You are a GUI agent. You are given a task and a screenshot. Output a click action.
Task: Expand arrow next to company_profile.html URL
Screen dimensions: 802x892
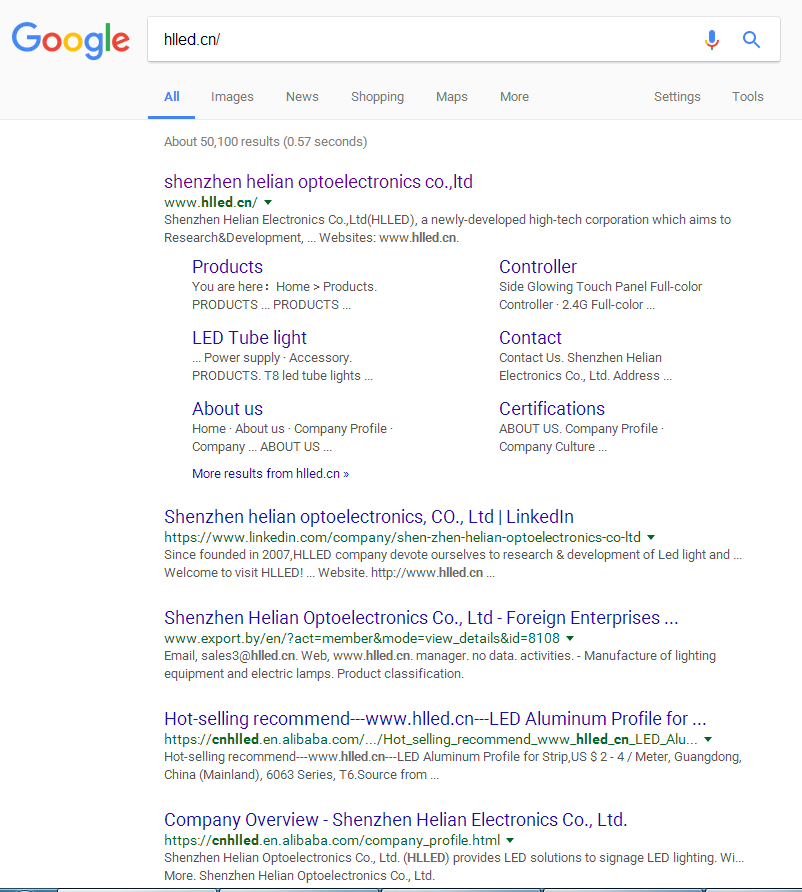coord(510,840)
